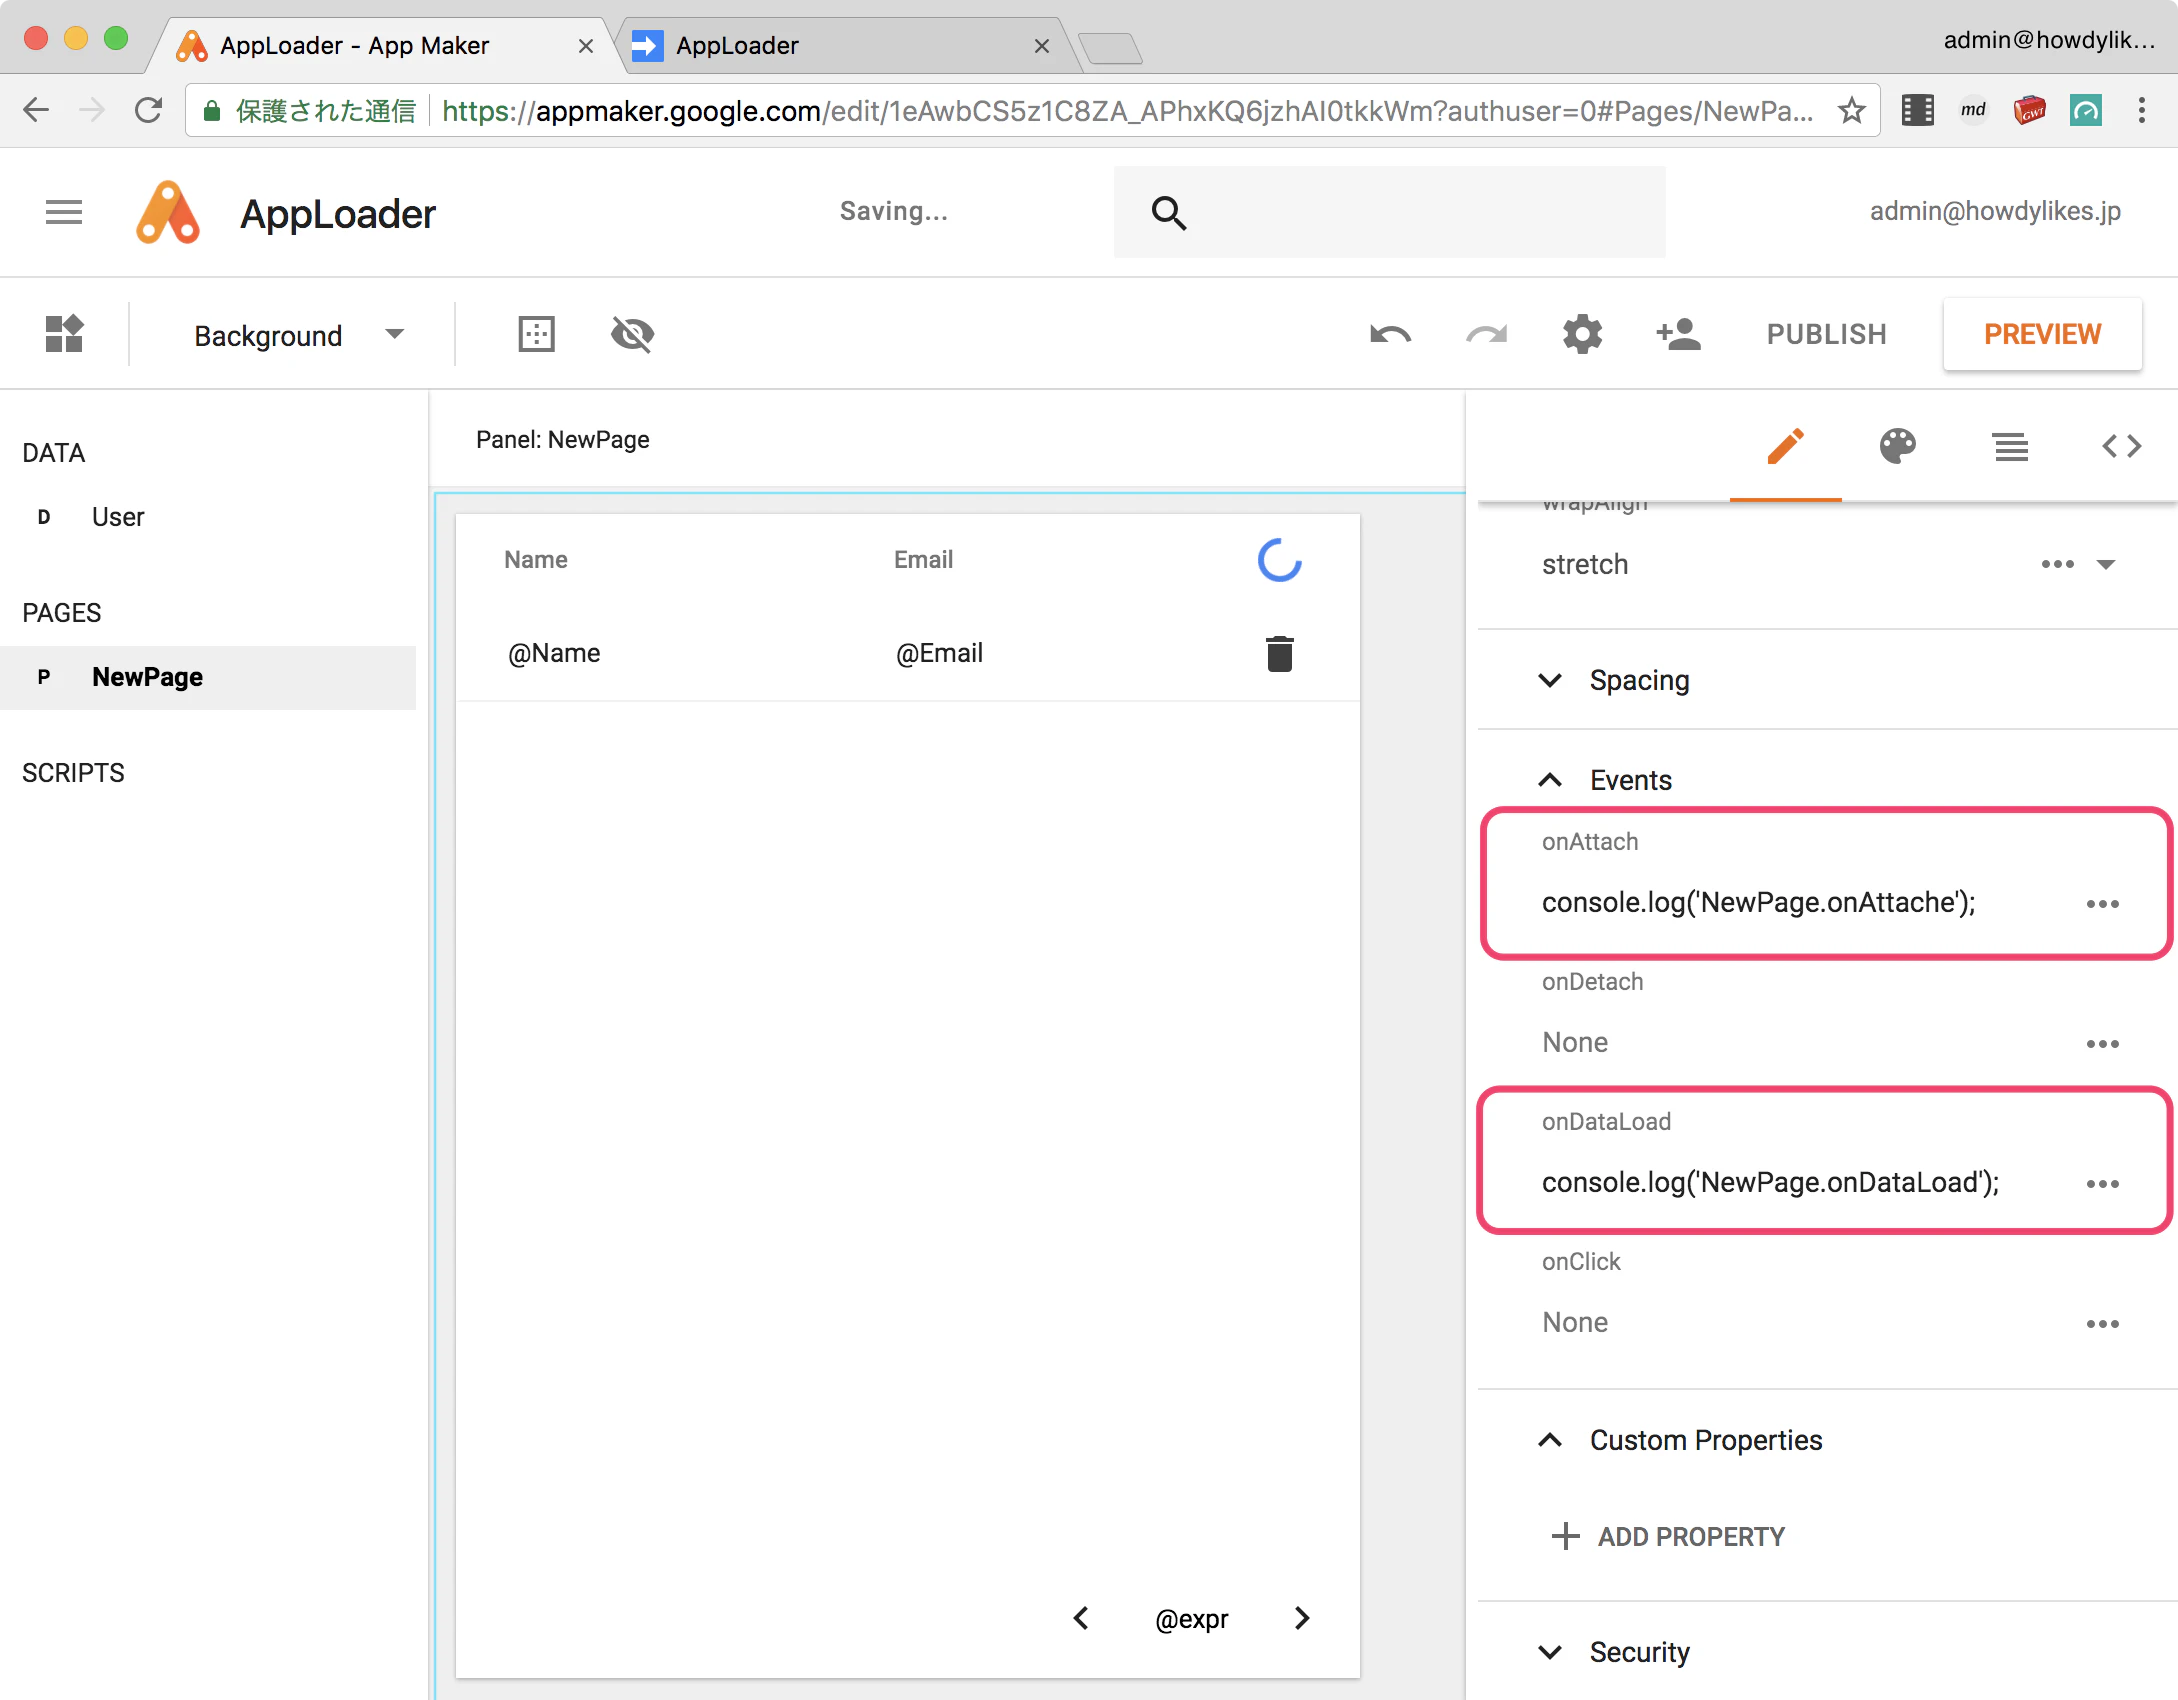Screen dimensions: 2178x1700
Task: Click the PREVIEW button
Action: [x=2042, y=334]
